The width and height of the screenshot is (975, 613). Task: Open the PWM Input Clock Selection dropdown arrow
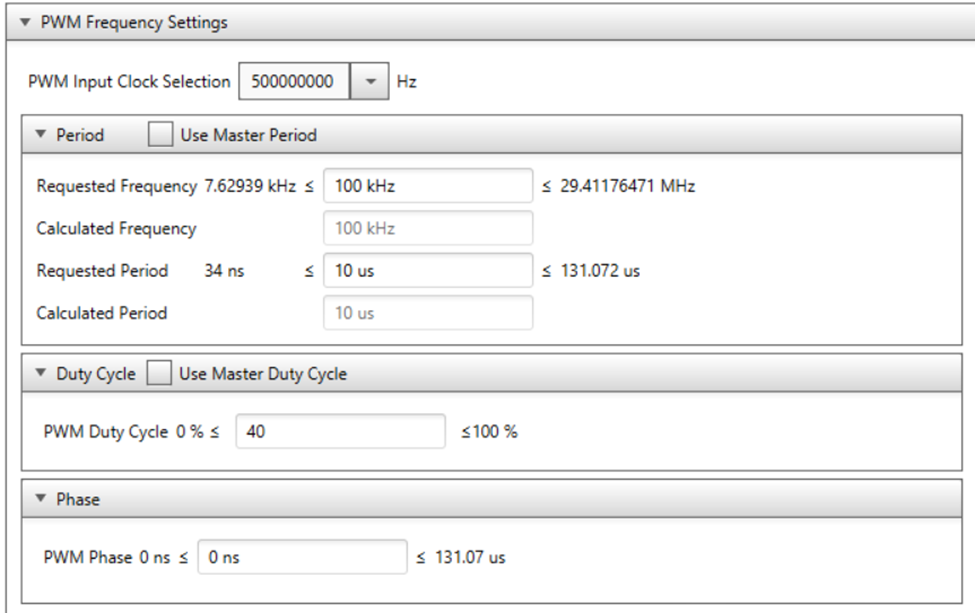click(370, 82)
